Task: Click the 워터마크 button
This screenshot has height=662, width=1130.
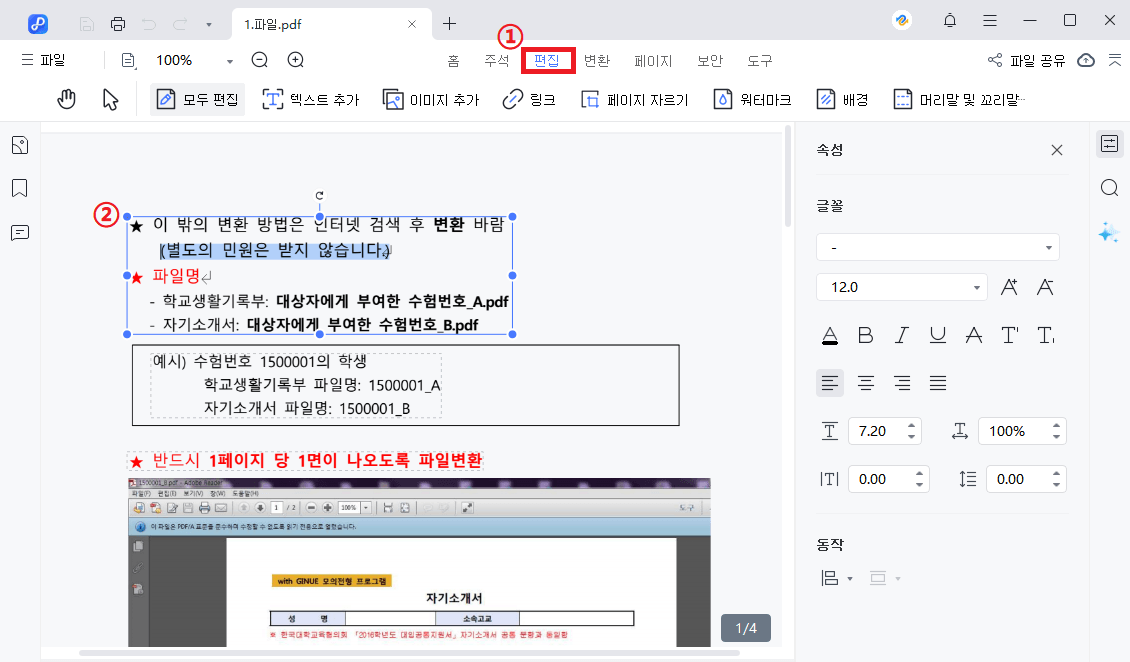Action: point(752,99)
